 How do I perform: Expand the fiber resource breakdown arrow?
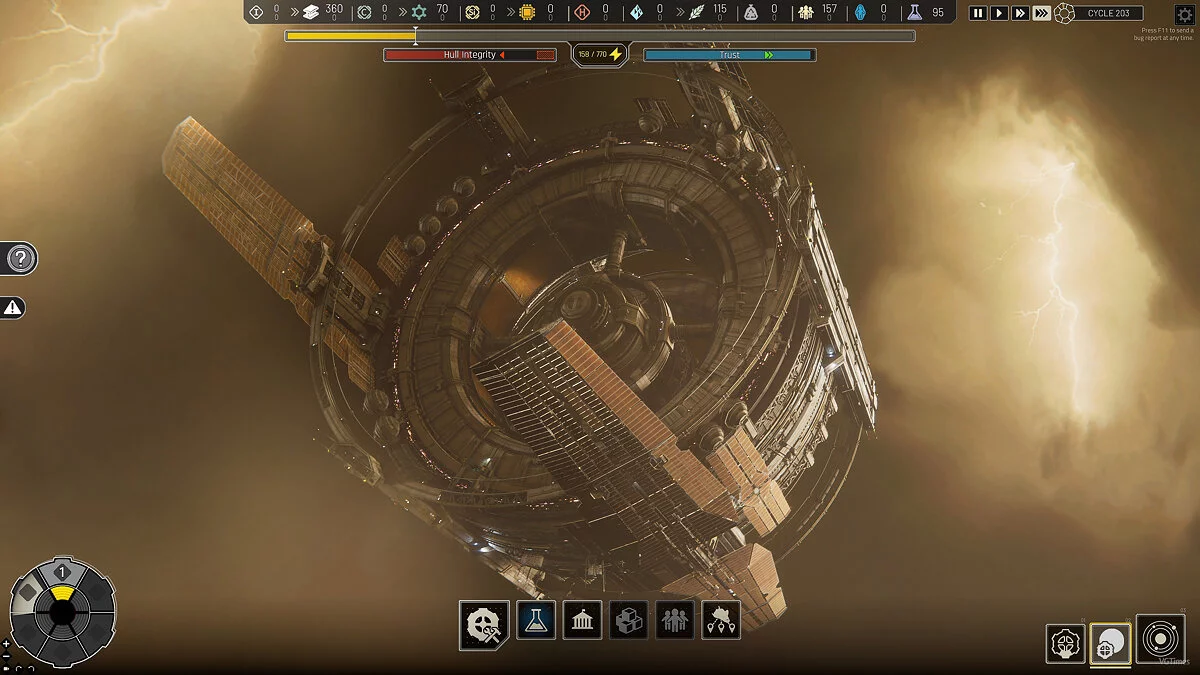[x=681, y=12]
